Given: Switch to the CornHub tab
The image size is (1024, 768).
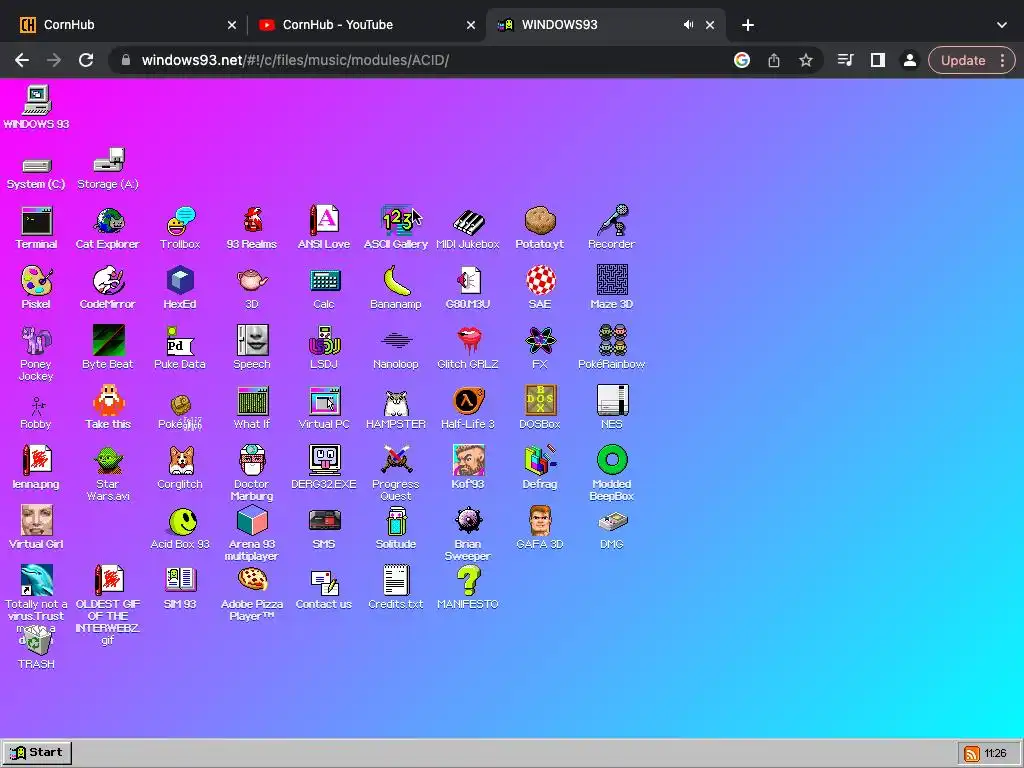Looking at the screenshot, I should point(127,25).
